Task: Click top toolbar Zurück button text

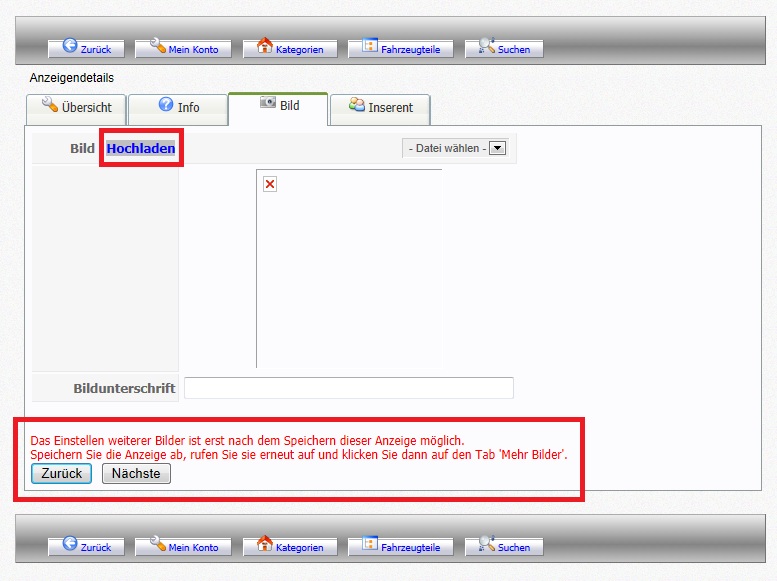Action: click(x=96, y=50)
